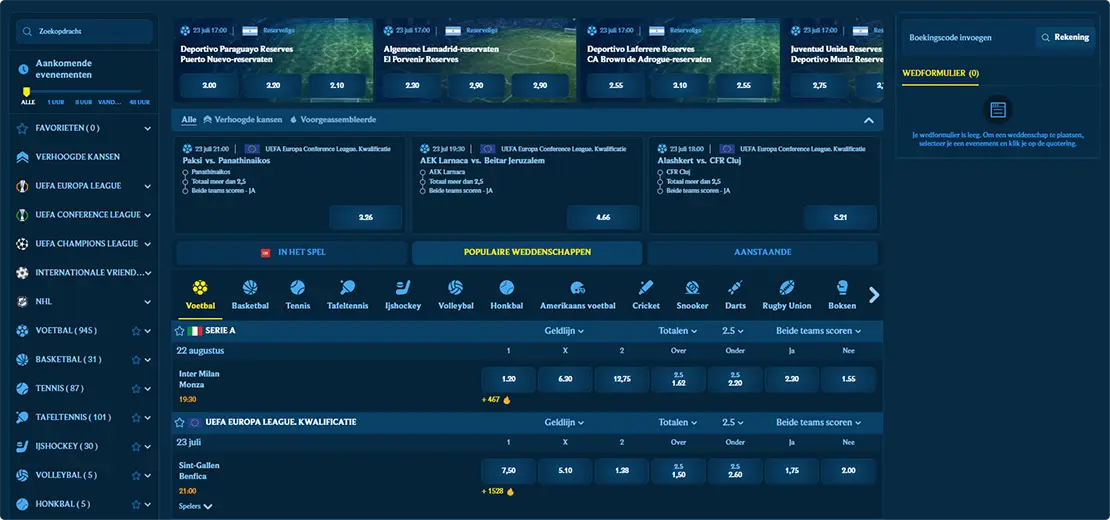Choose the Tafeltennis sport icon

347,295
